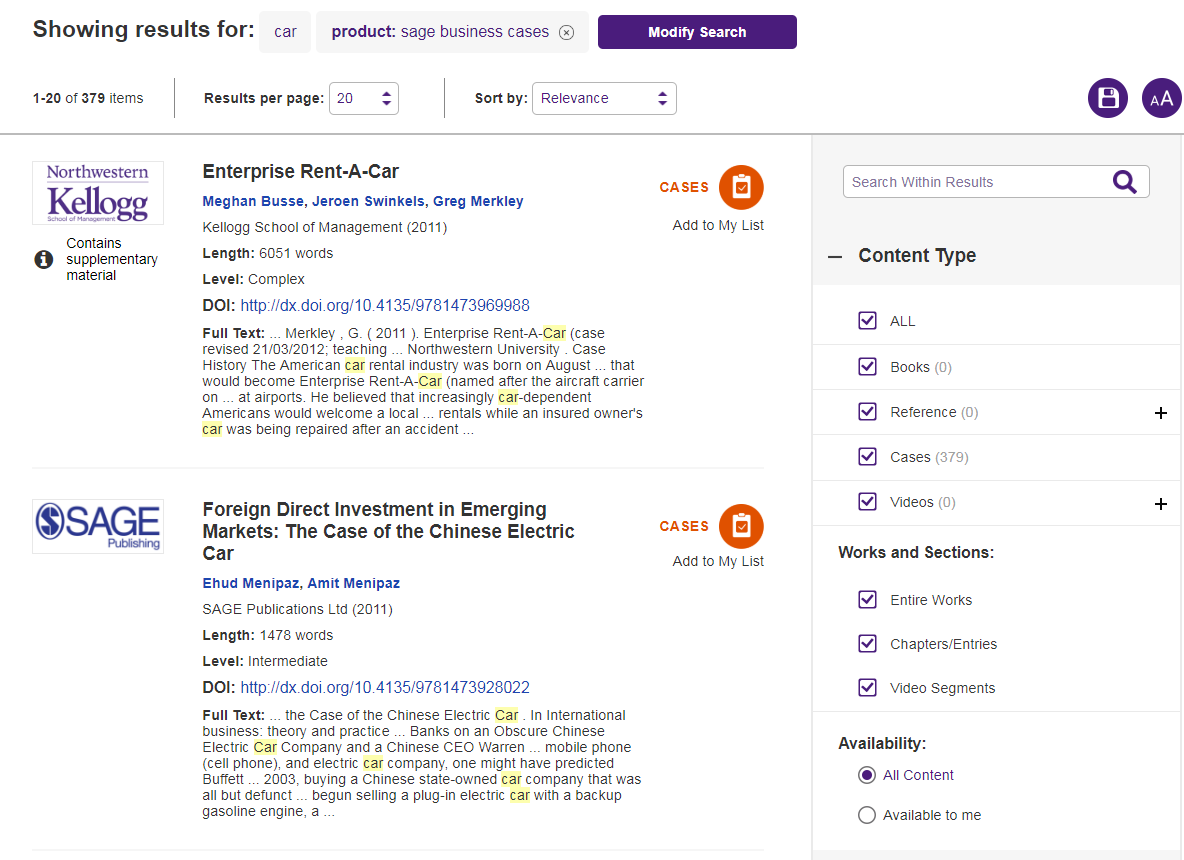The height and width of the screenshot is (860, 1184).
Task: Click the text size AA icon
Action: 1161,98
